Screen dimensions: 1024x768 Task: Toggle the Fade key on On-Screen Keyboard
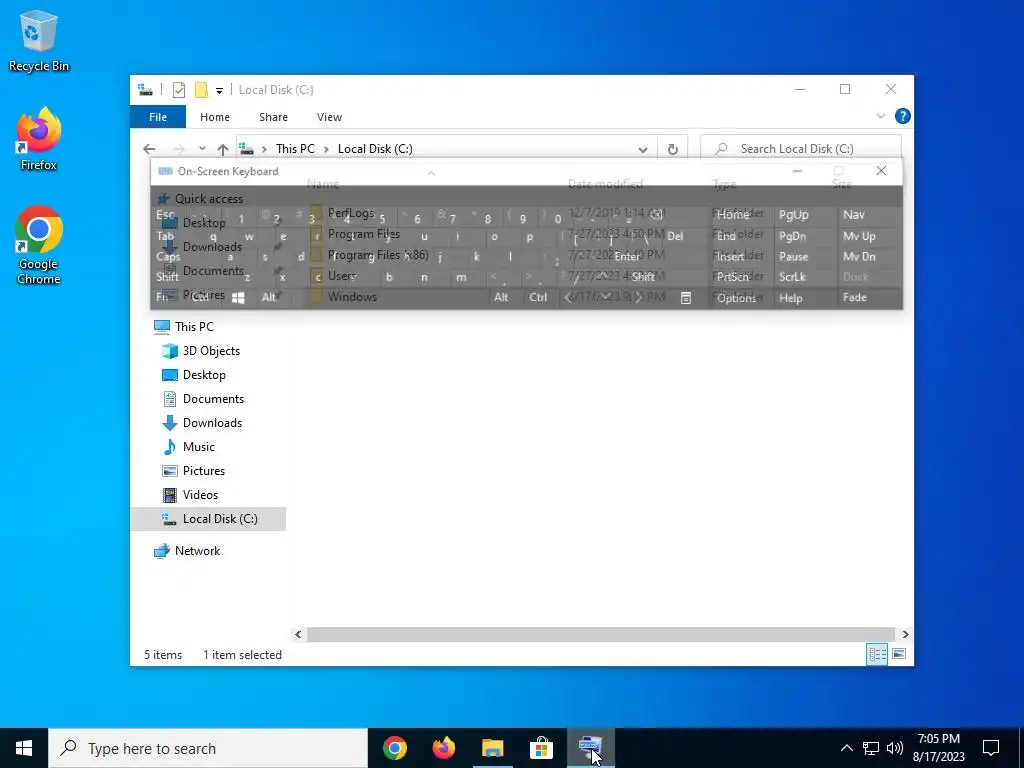855,297
